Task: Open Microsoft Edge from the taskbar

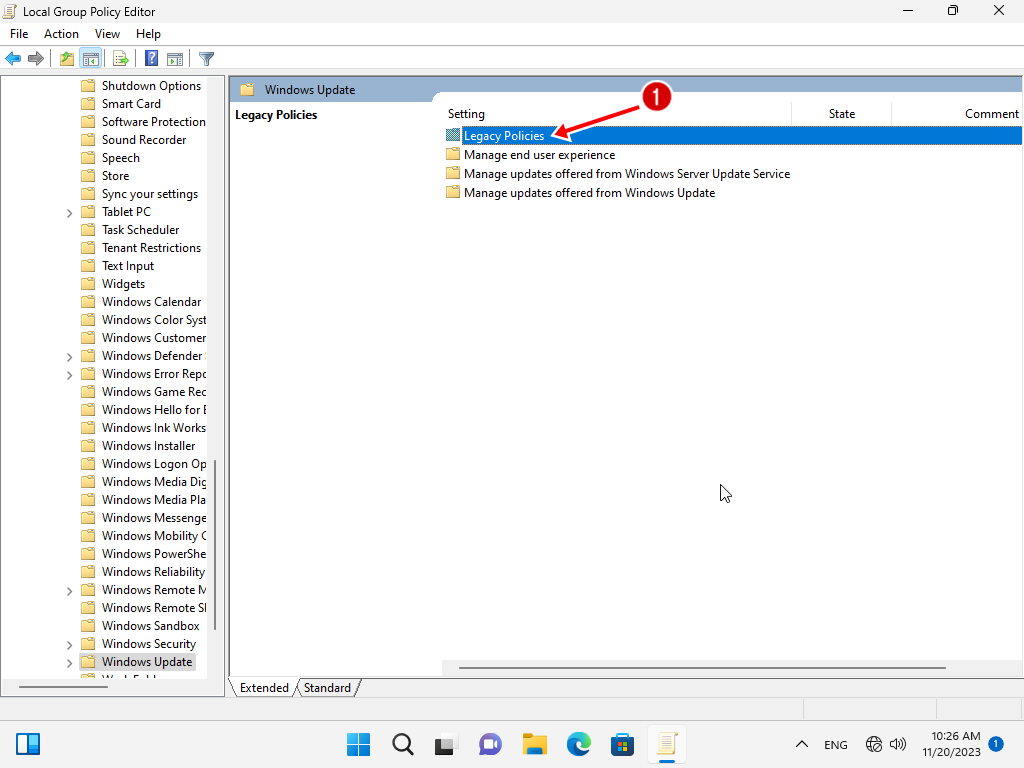Action: tap(579, 744)
